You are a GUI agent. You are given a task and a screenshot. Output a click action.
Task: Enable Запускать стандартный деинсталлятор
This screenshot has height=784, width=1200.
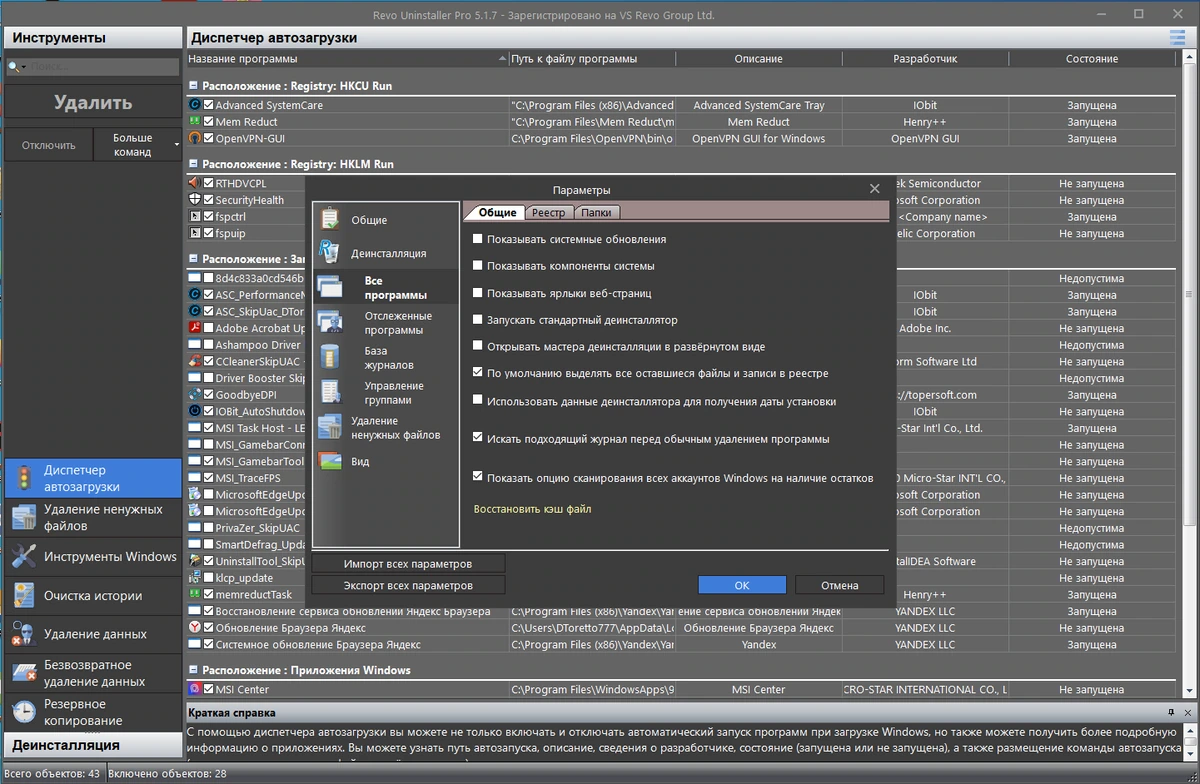click(478, 320)
